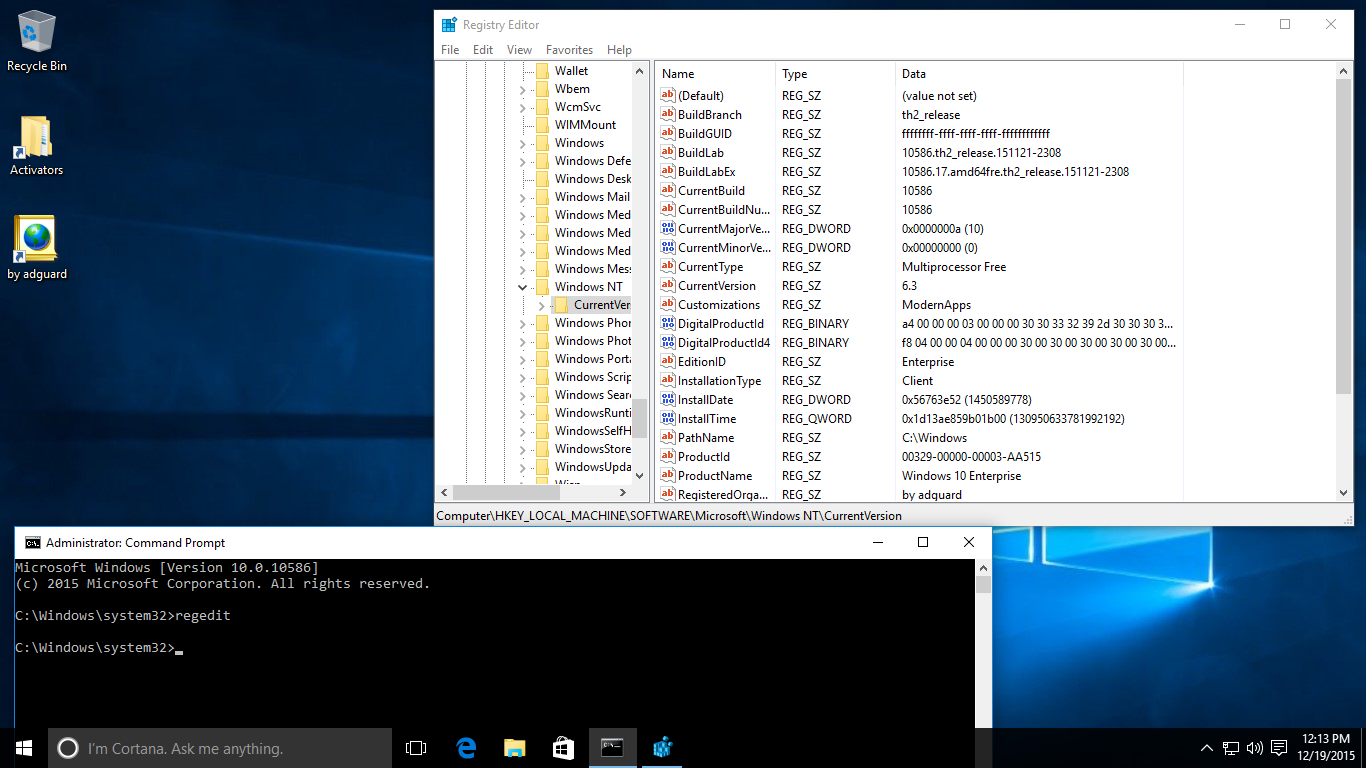The image size is (1366, 768).
Task: Click the InstallTime QWORD value icon
Action: pyautogui.click(x=668, y=419)
